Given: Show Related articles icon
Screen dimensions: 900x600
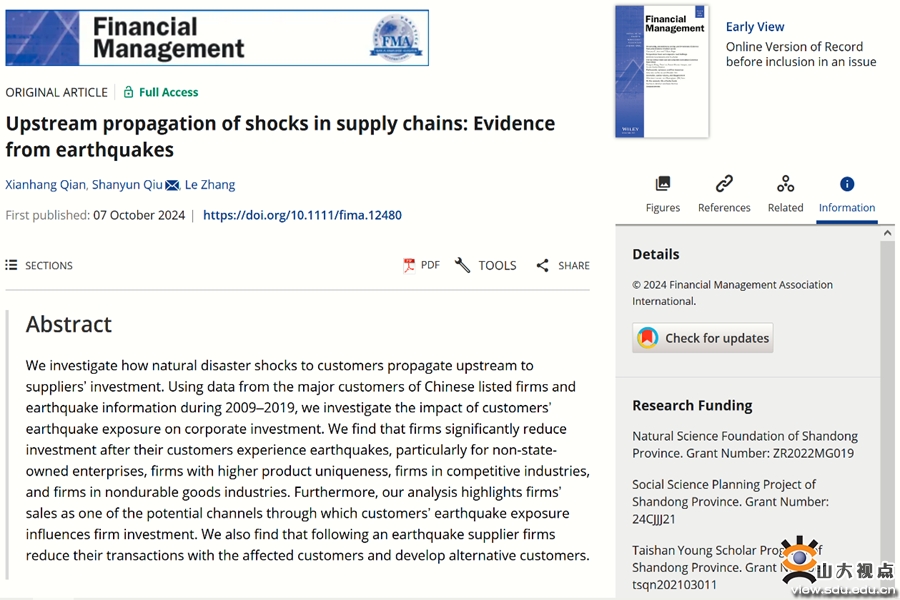Looking at the screenshot, I should click(785, 184).
